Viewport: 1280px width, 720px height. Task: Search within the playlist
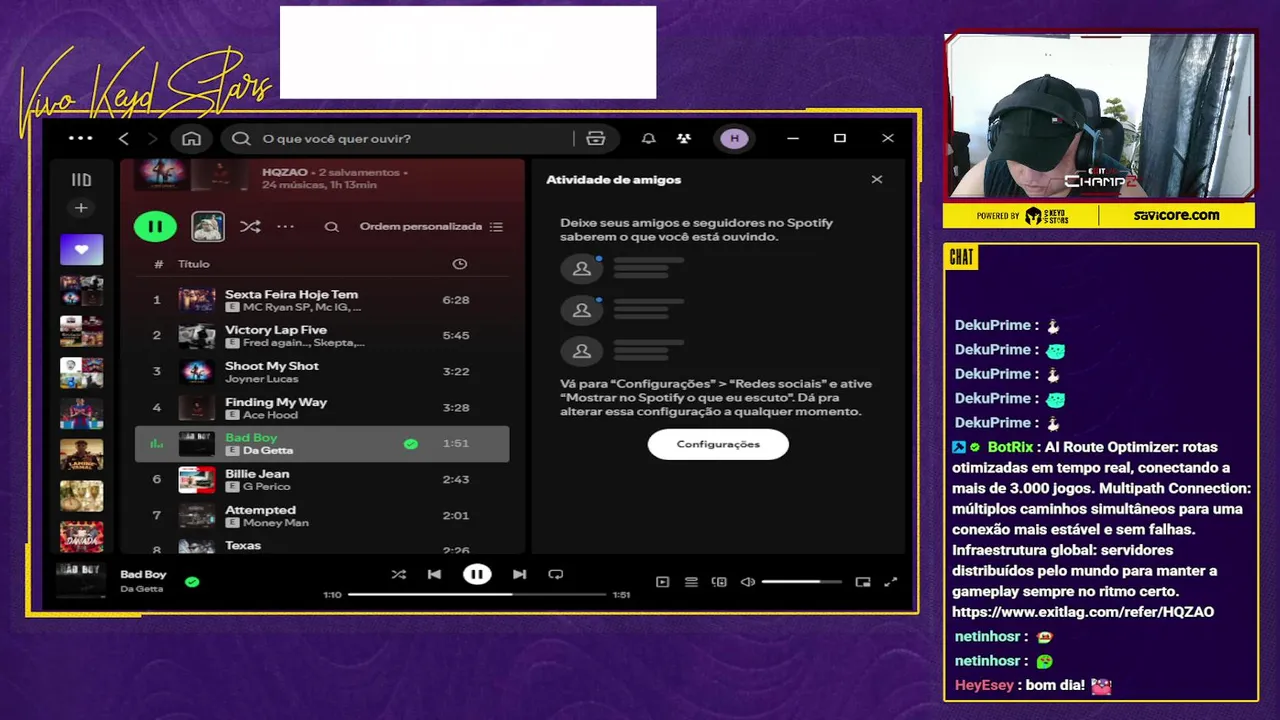tap(331, 227)
